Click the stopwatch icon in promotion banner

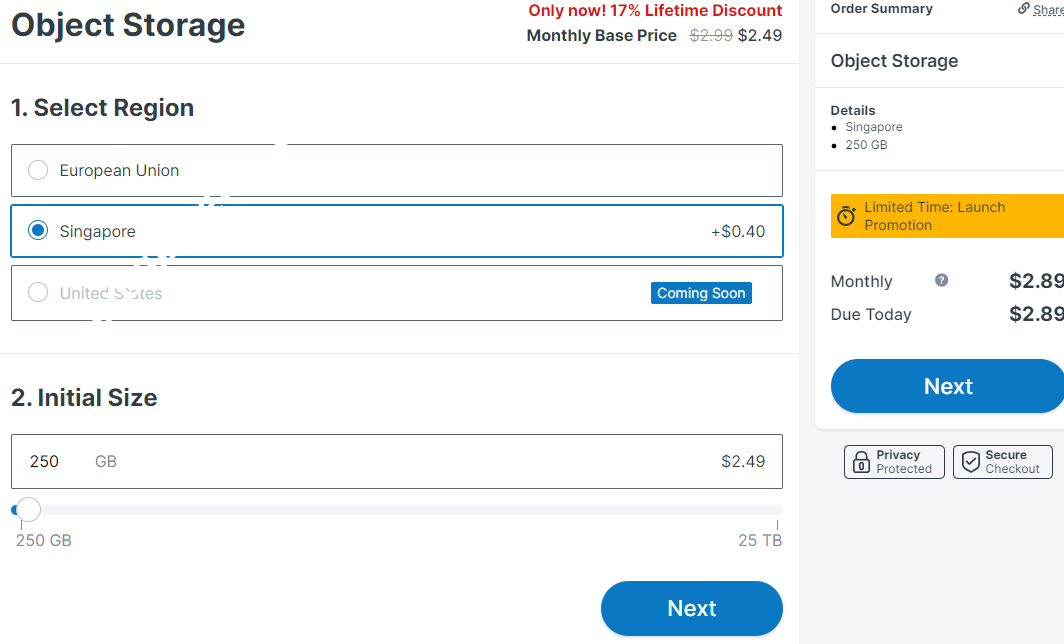pos(846,216)
